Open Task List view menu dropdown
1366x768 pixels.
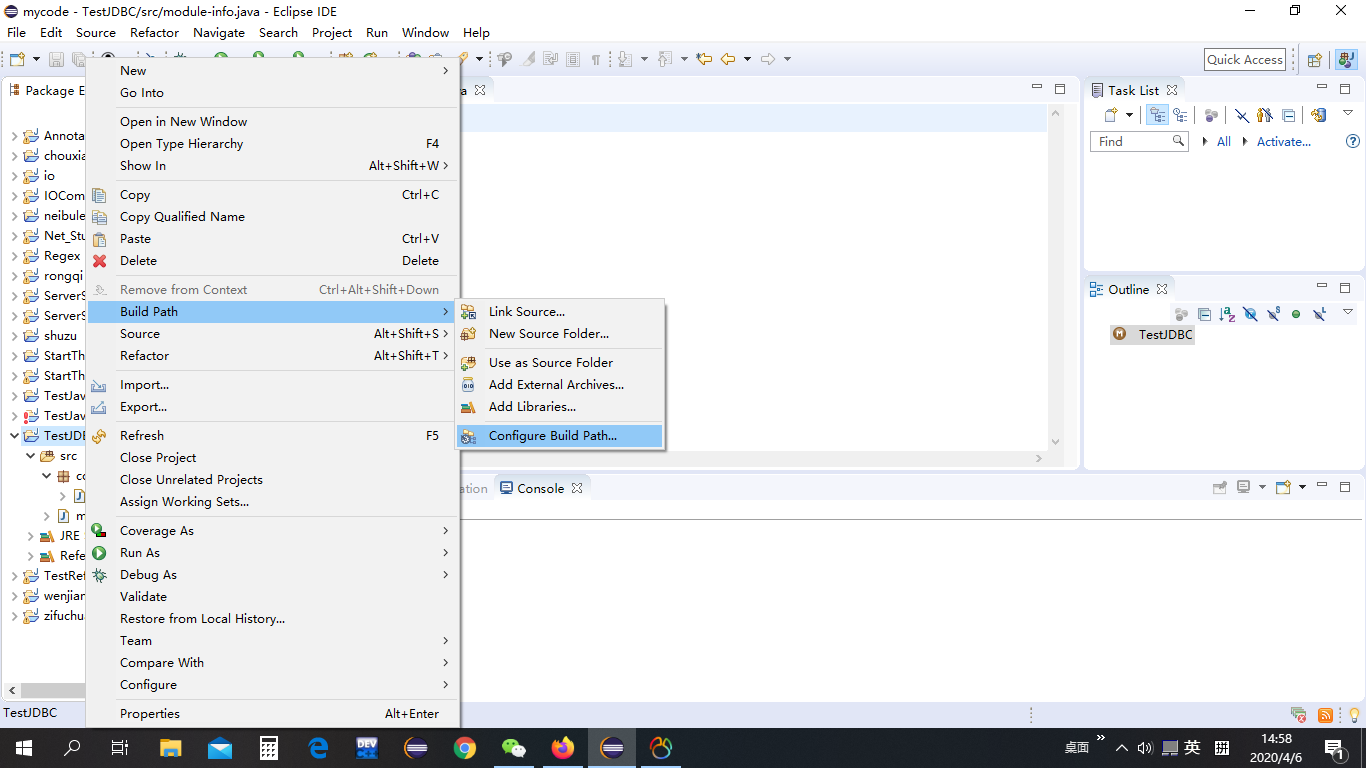point(1348,113)
